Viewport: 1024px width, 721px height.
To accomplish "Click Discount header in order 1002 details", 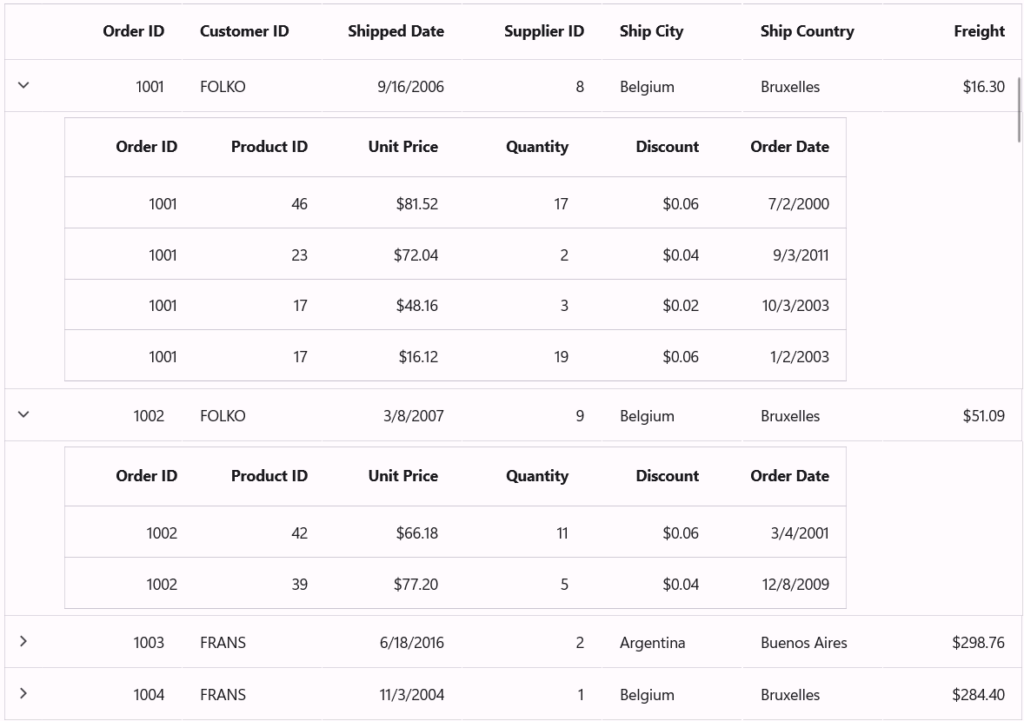I will point(667,476).
